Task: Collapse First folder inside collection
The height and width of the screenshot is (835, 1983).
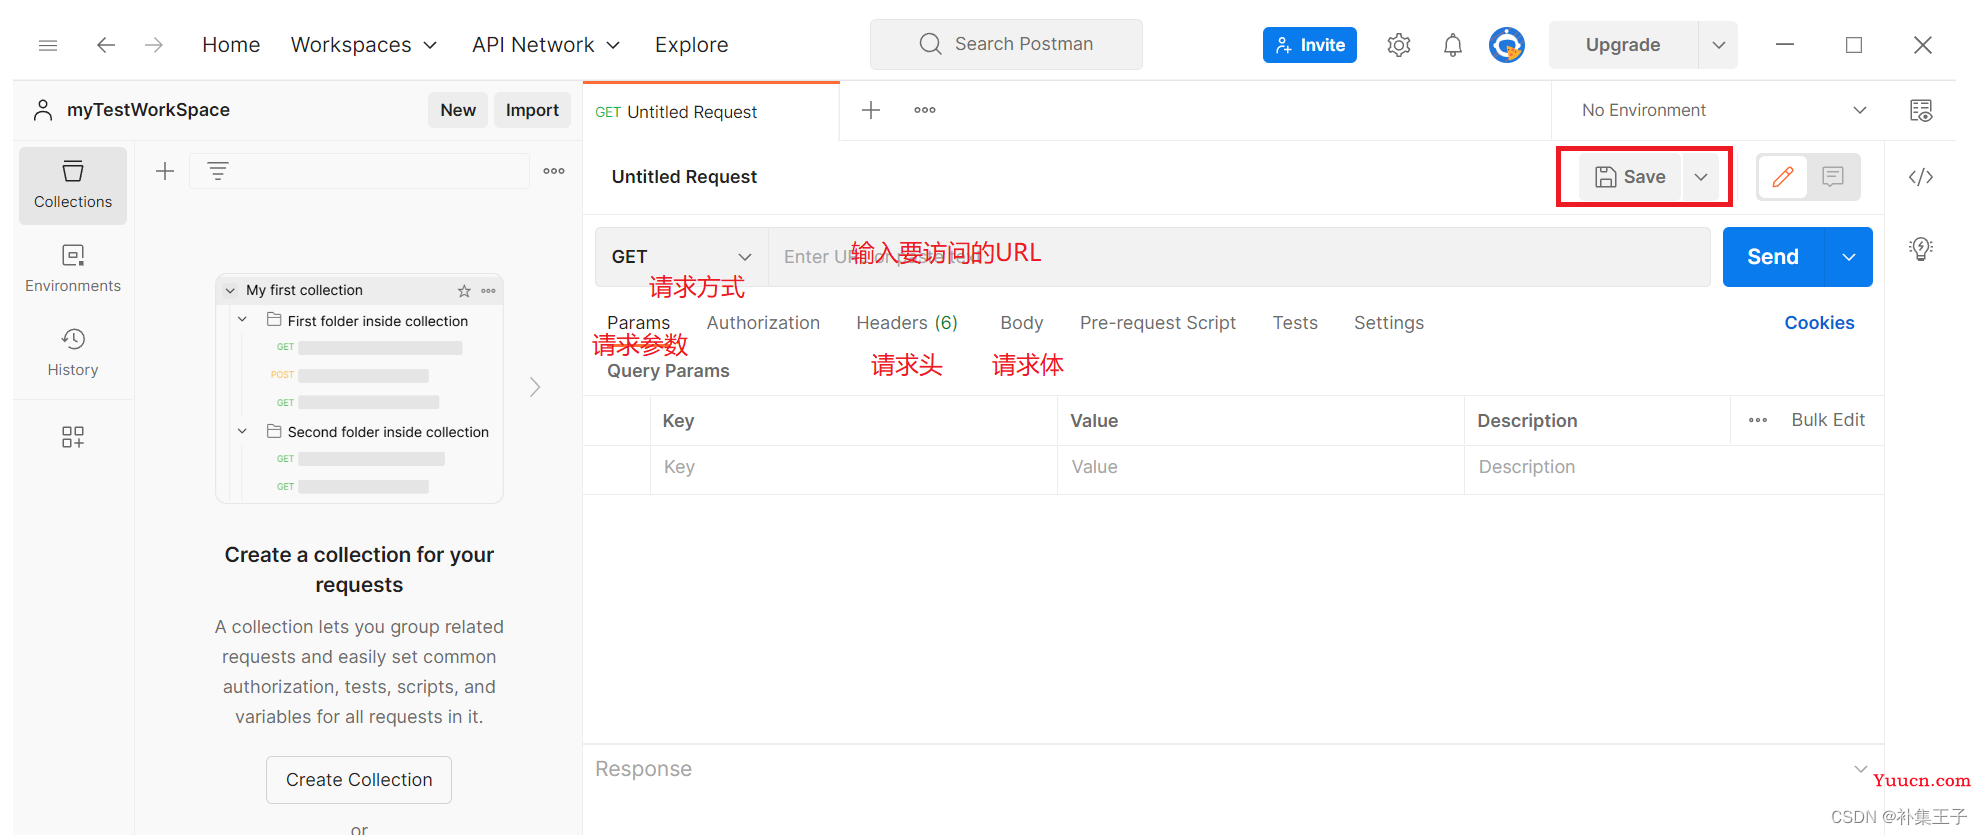Action: coord(242,320)
